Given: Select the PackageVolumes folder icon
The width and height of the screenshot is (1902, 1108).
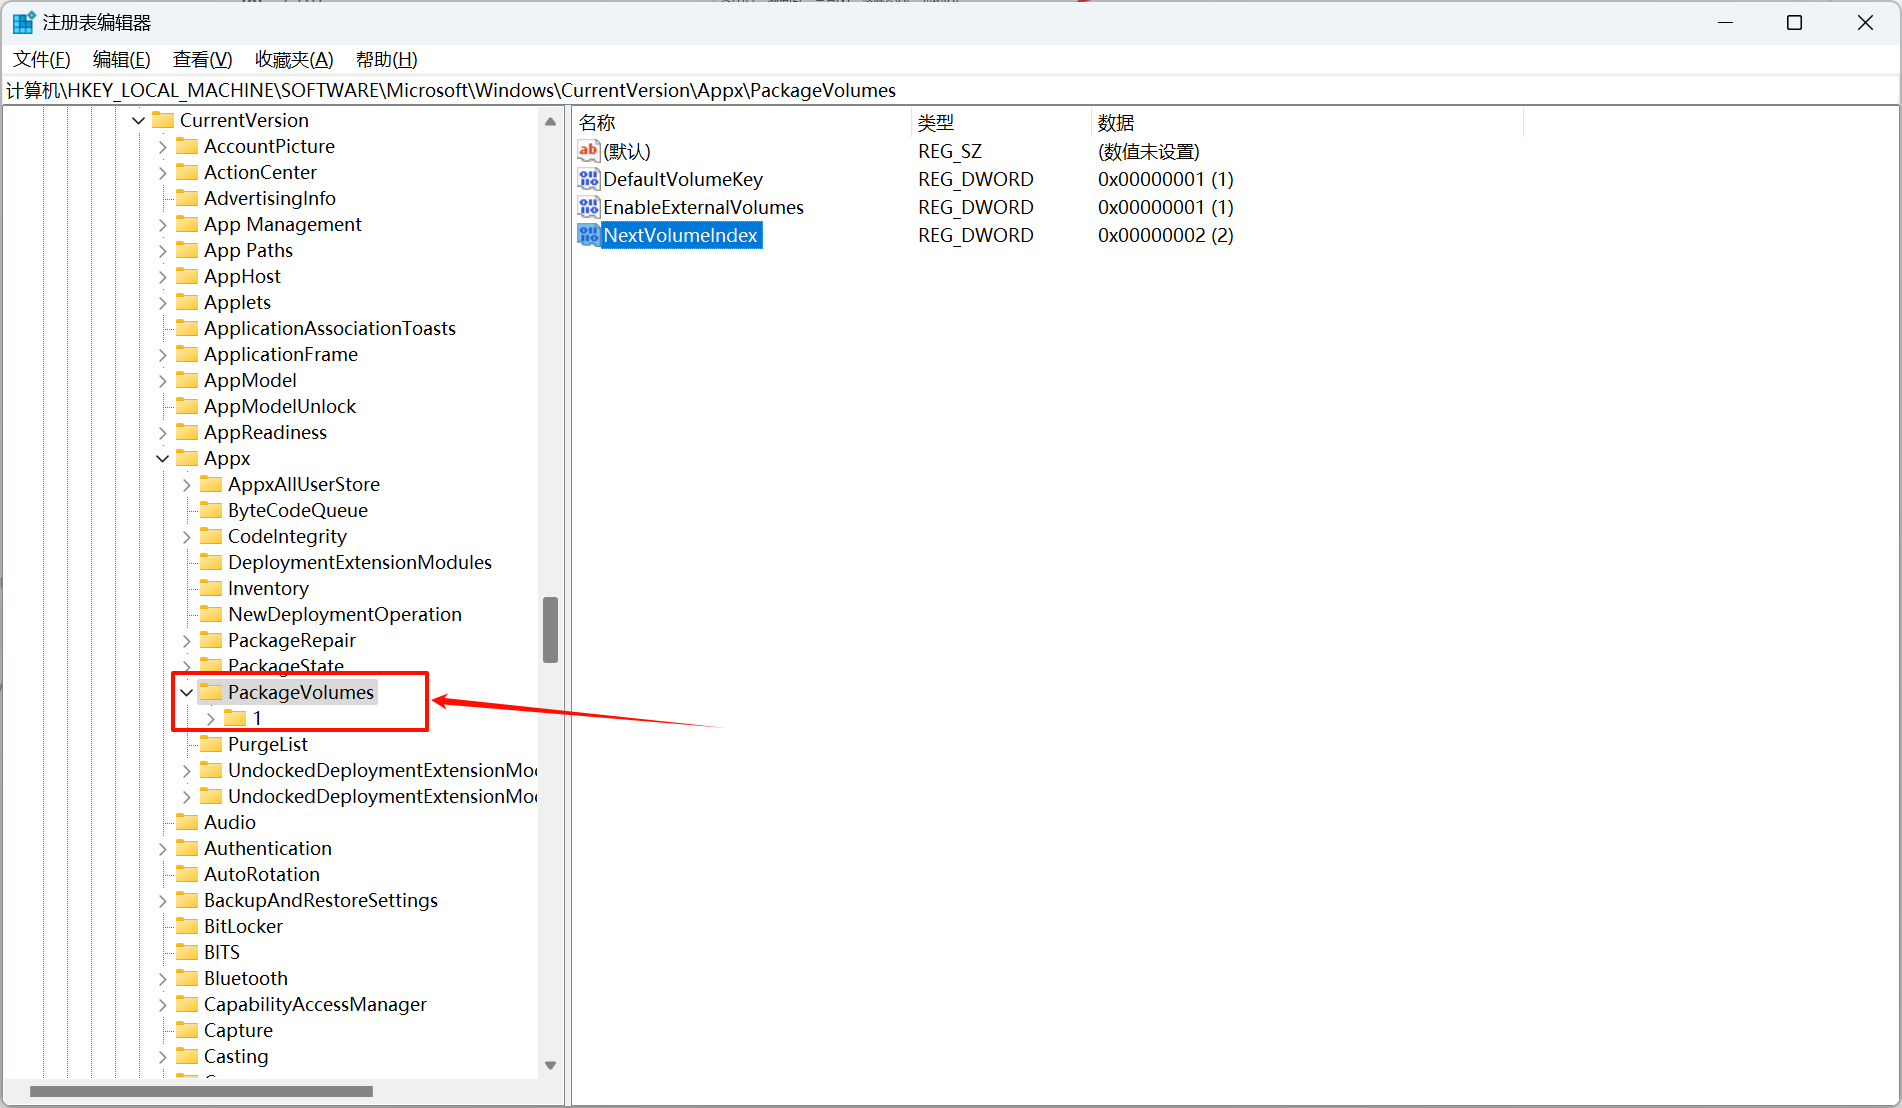Looking at the screenshot, I should 212,691.
